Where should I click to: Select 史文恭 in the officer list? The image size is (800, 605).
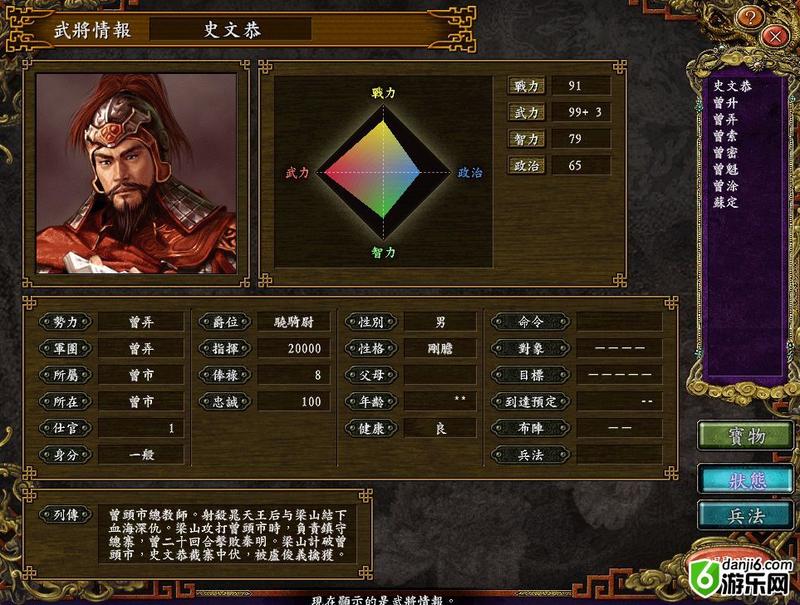[x=732, y=86]
